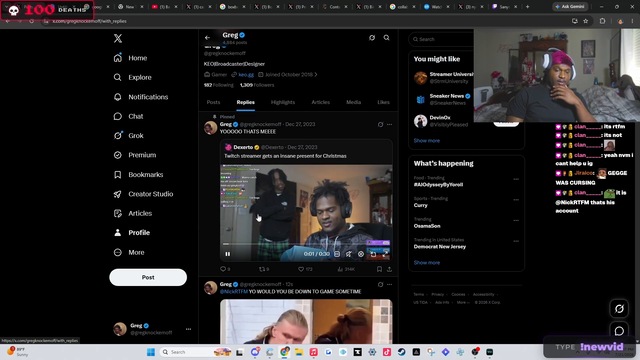This screenshot has width=640, height=360.
Task: Click the white Post button
Action: tap(148, 277)
